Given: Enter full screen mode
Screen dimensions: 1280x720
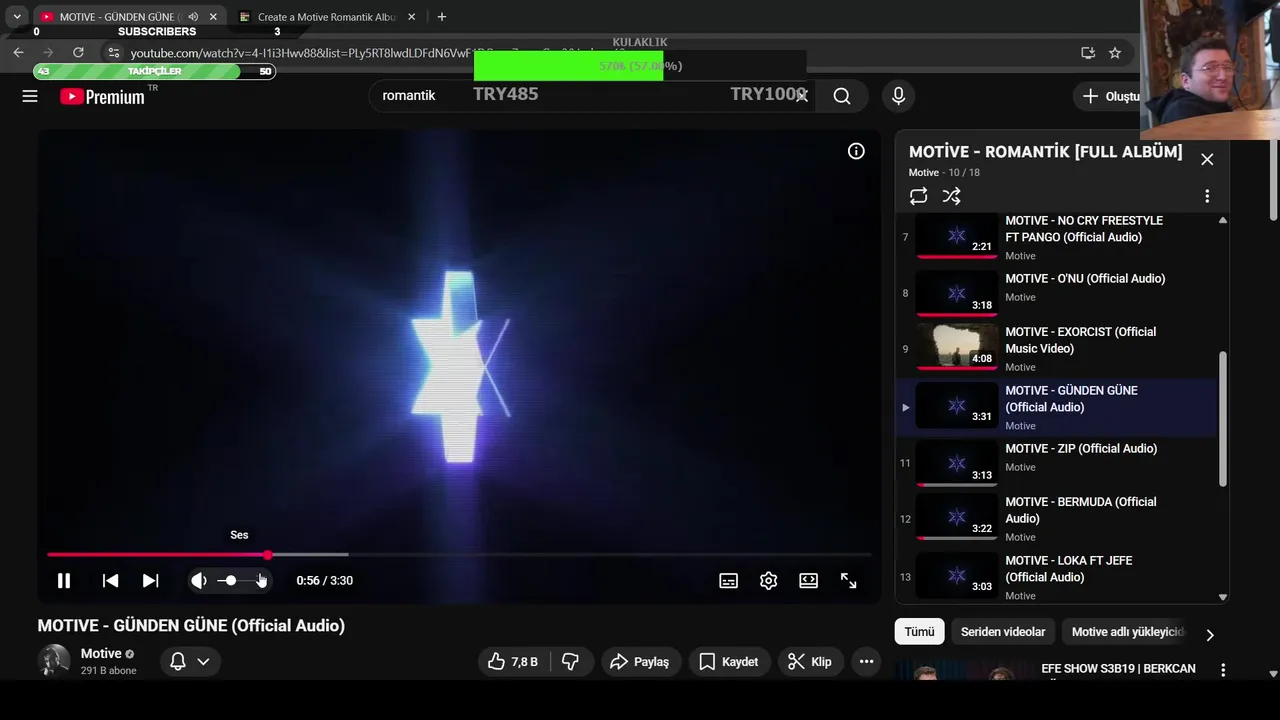Looking at the screenshot, I should (848, 581).
